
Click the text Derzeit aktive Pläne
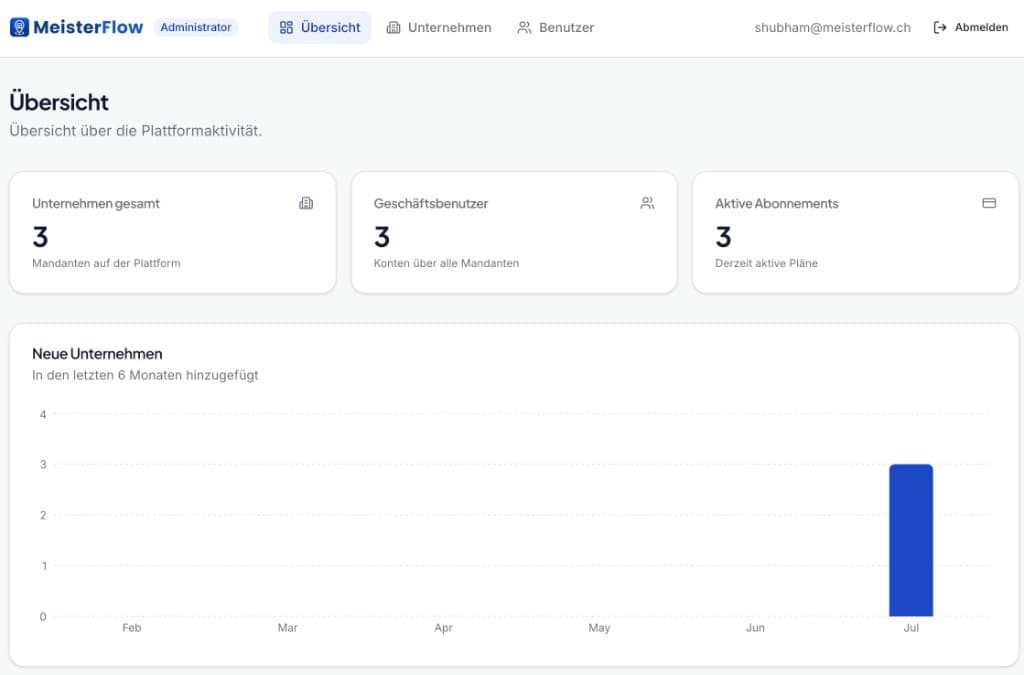[767, 263]
